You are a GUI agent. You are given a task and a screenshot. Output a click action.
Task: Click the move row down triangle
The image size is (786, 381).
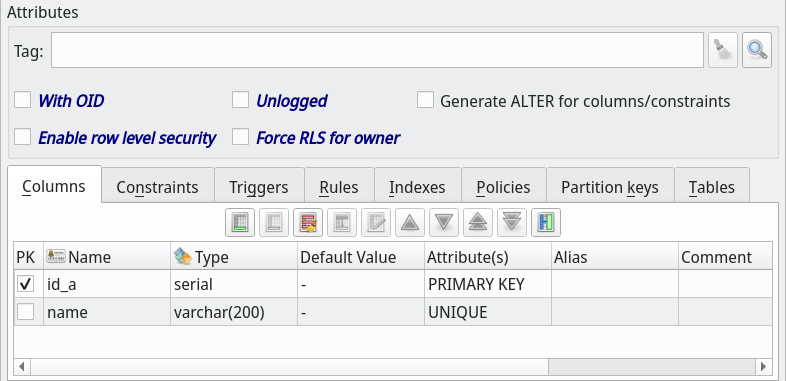coord(444,222)
